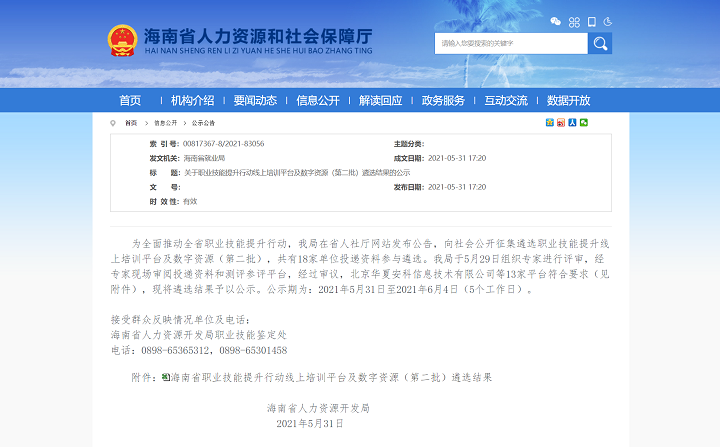This screenshot has height=447, width=720.
Task: Open the 首页 navigation tab
Action: point(130,100)
